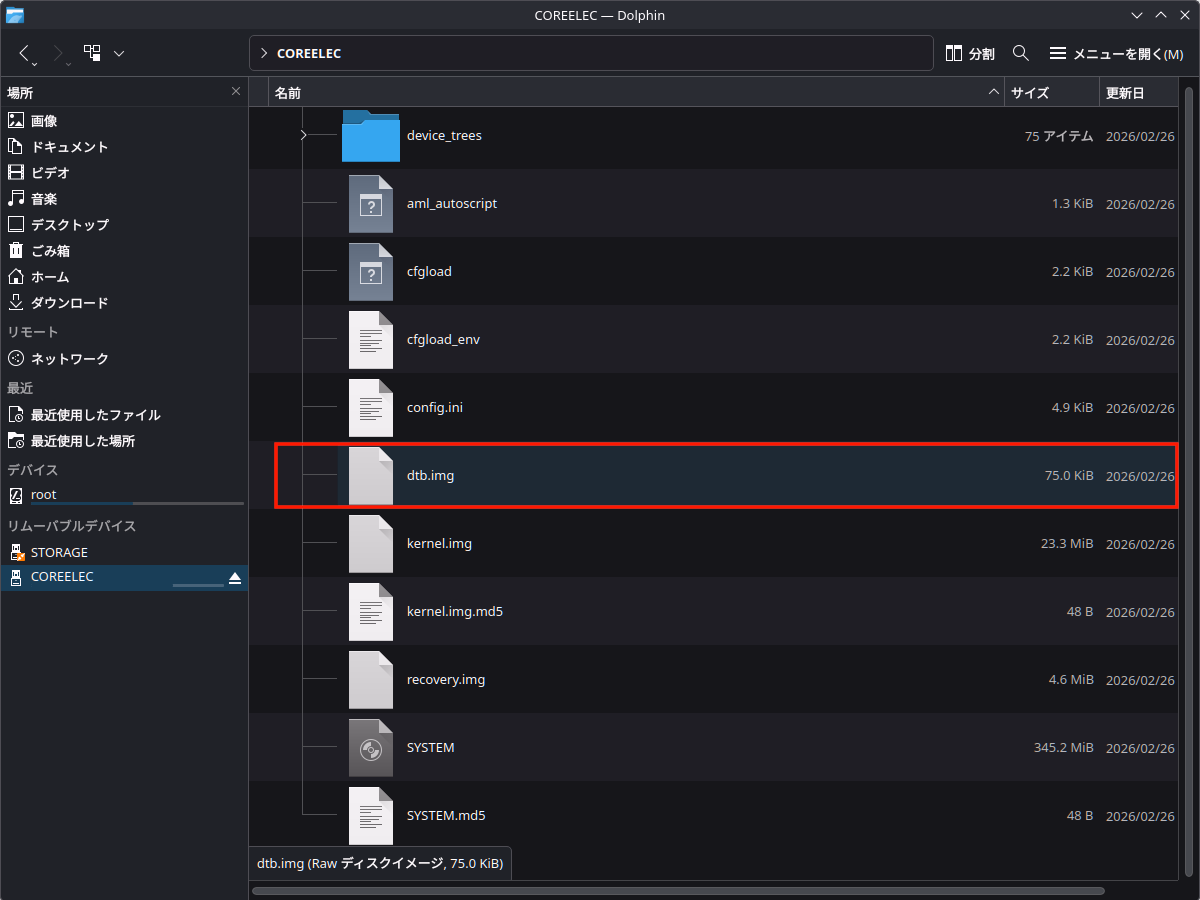Select the dtb.img file icon
Viewport: 1200px width, 900px height.
pyautogui.click(x=370, y=476)
